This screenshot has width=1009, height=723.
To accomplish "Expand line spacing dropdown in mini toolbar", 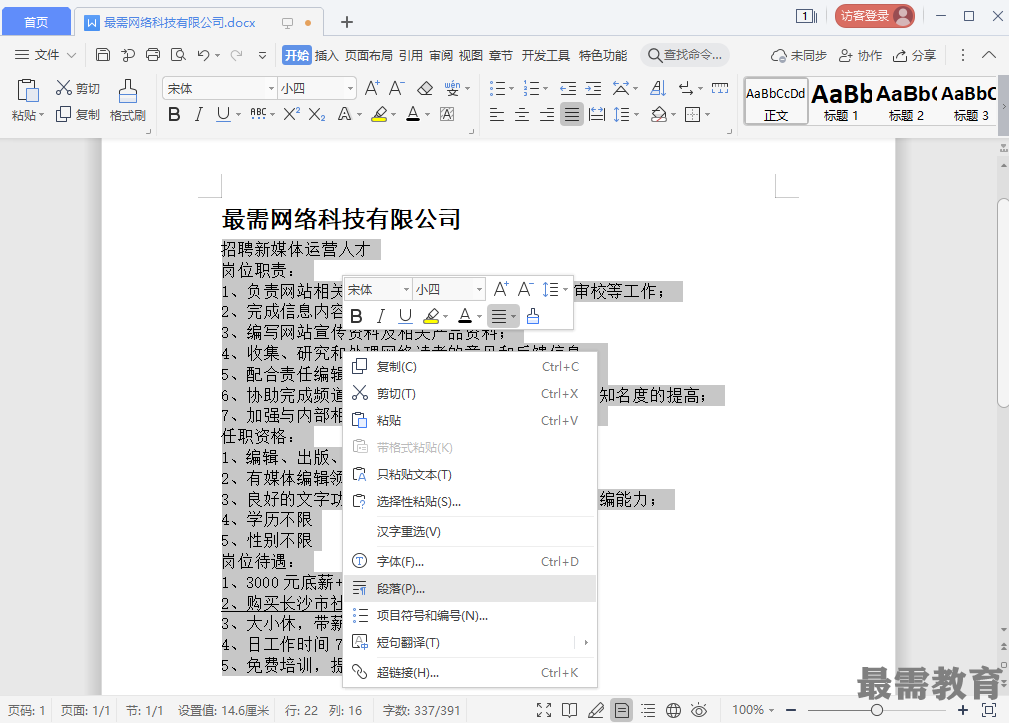I will pos(565,289).
